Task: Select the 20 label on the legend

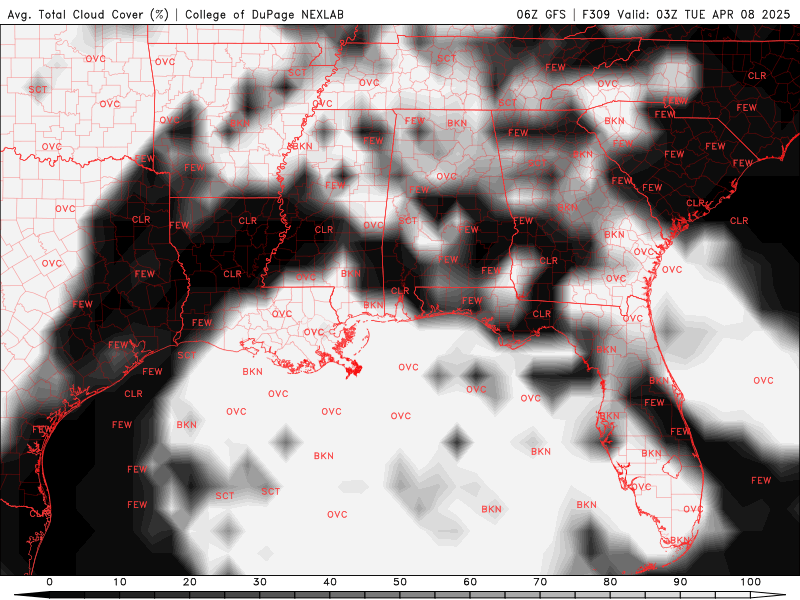Action: click(190, 582)
